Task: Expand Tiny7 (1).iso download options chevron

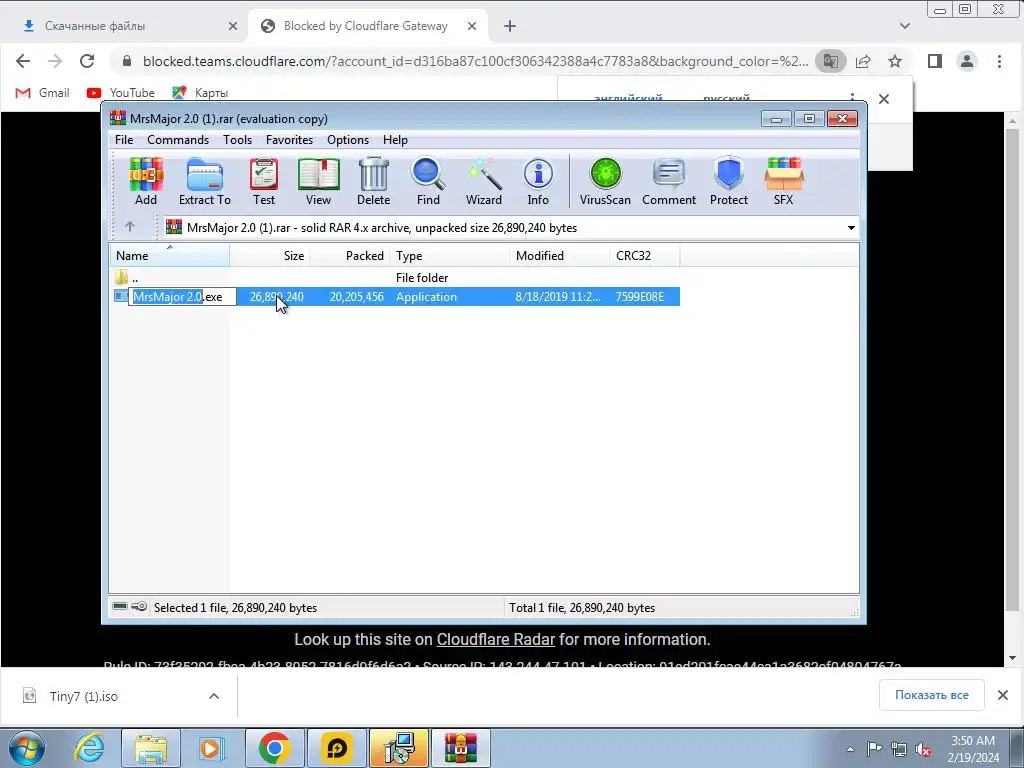Action: [214, 696]
